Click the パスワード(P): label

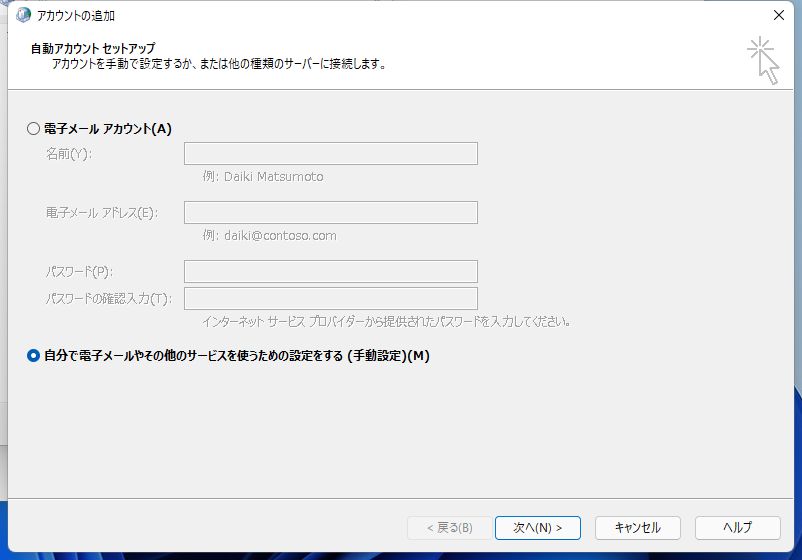[x=79, y=272]
